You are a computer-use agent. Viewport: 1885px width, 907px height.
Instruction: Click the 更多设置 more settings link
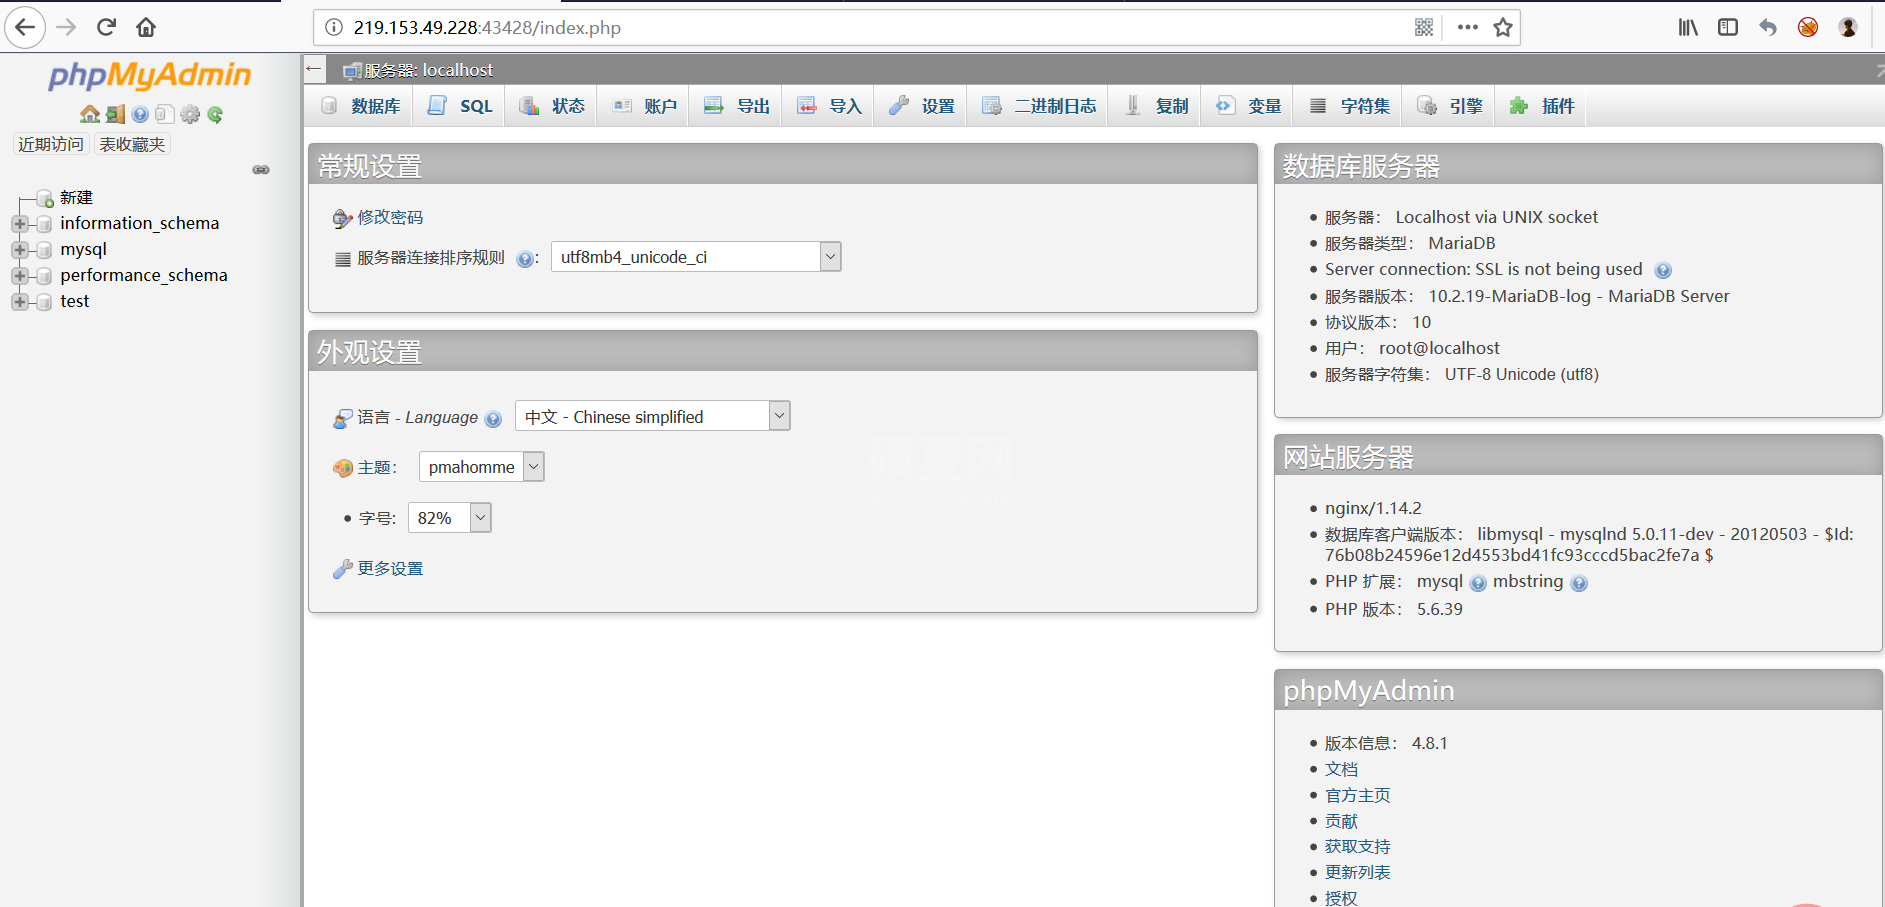click(390, 568)
